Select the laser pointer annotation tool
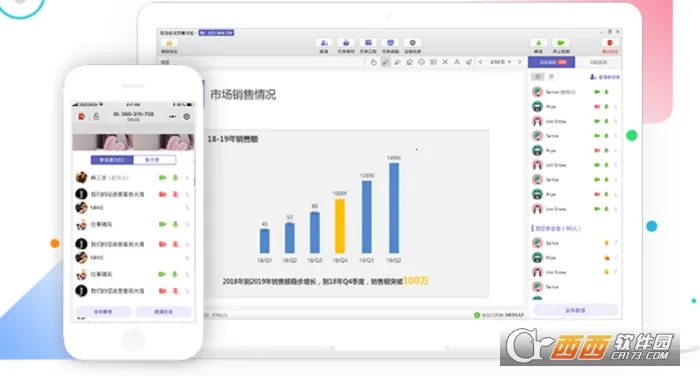The image size is (700, 376). pyautogui.click(x=469, y=62)
